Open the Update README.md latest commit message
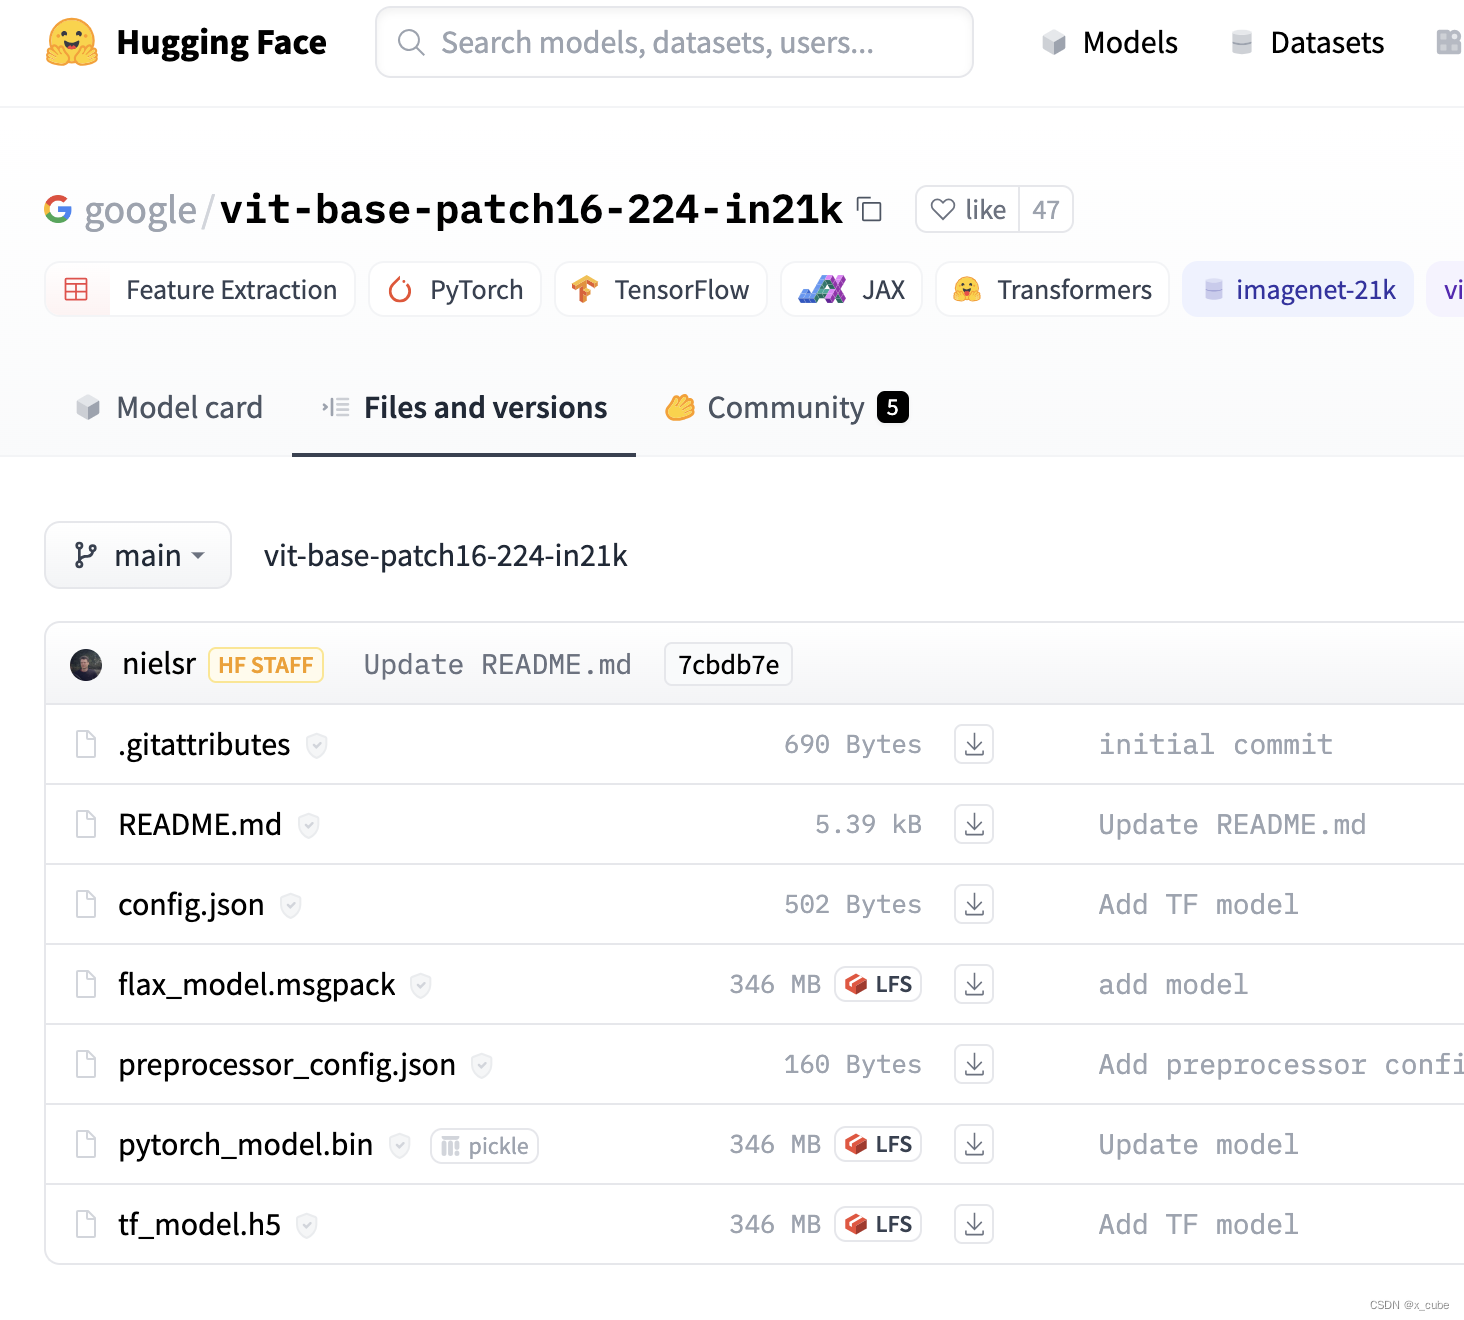The image size is (1464, 1320). click(x=497, y=664)
